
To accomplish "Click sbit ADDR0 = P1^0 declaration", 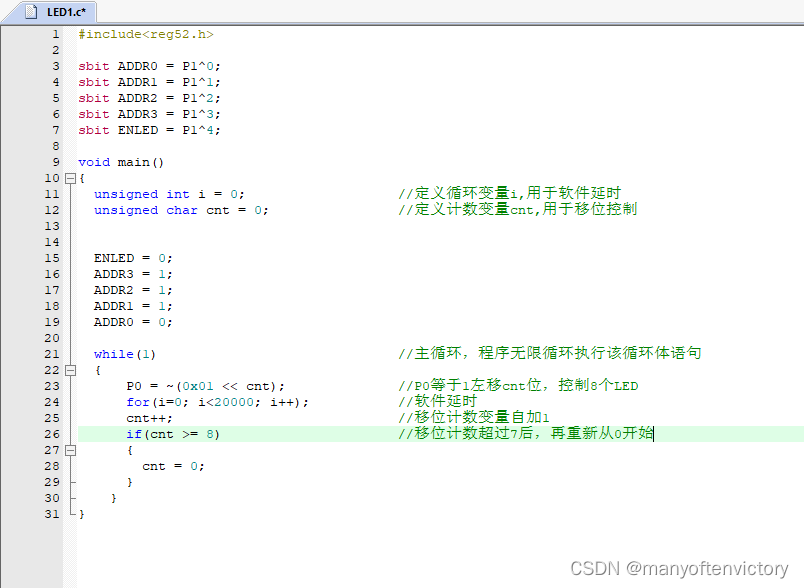I will [x=149, y=66].
